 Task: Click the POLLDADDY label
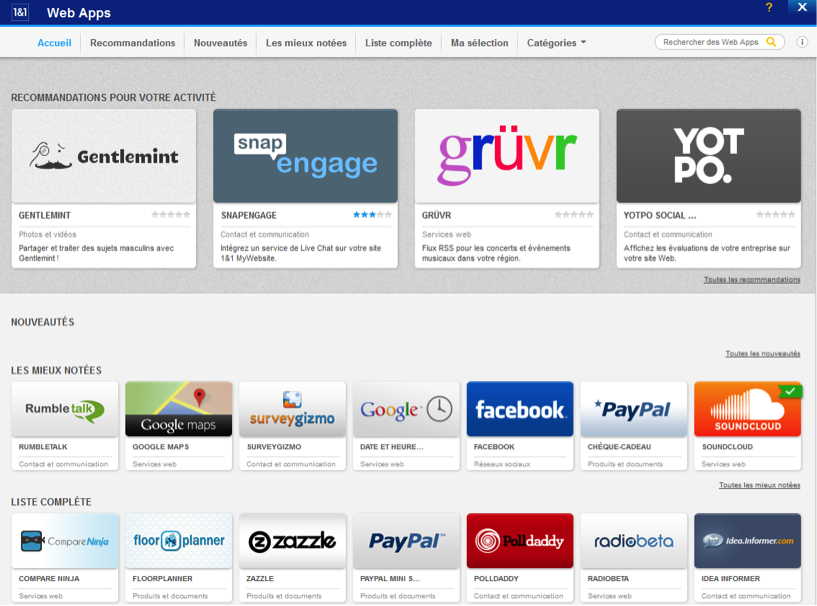[496, 579]
